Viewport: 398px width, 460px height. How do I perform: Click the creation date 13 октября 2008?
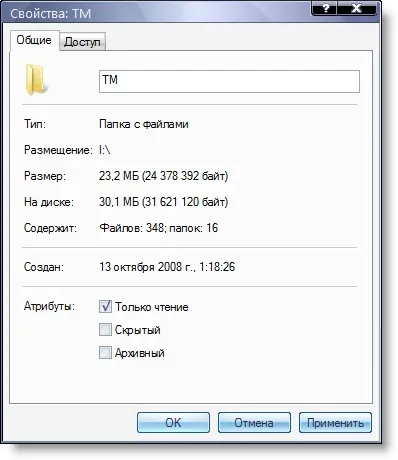click(x=167, y=267)
